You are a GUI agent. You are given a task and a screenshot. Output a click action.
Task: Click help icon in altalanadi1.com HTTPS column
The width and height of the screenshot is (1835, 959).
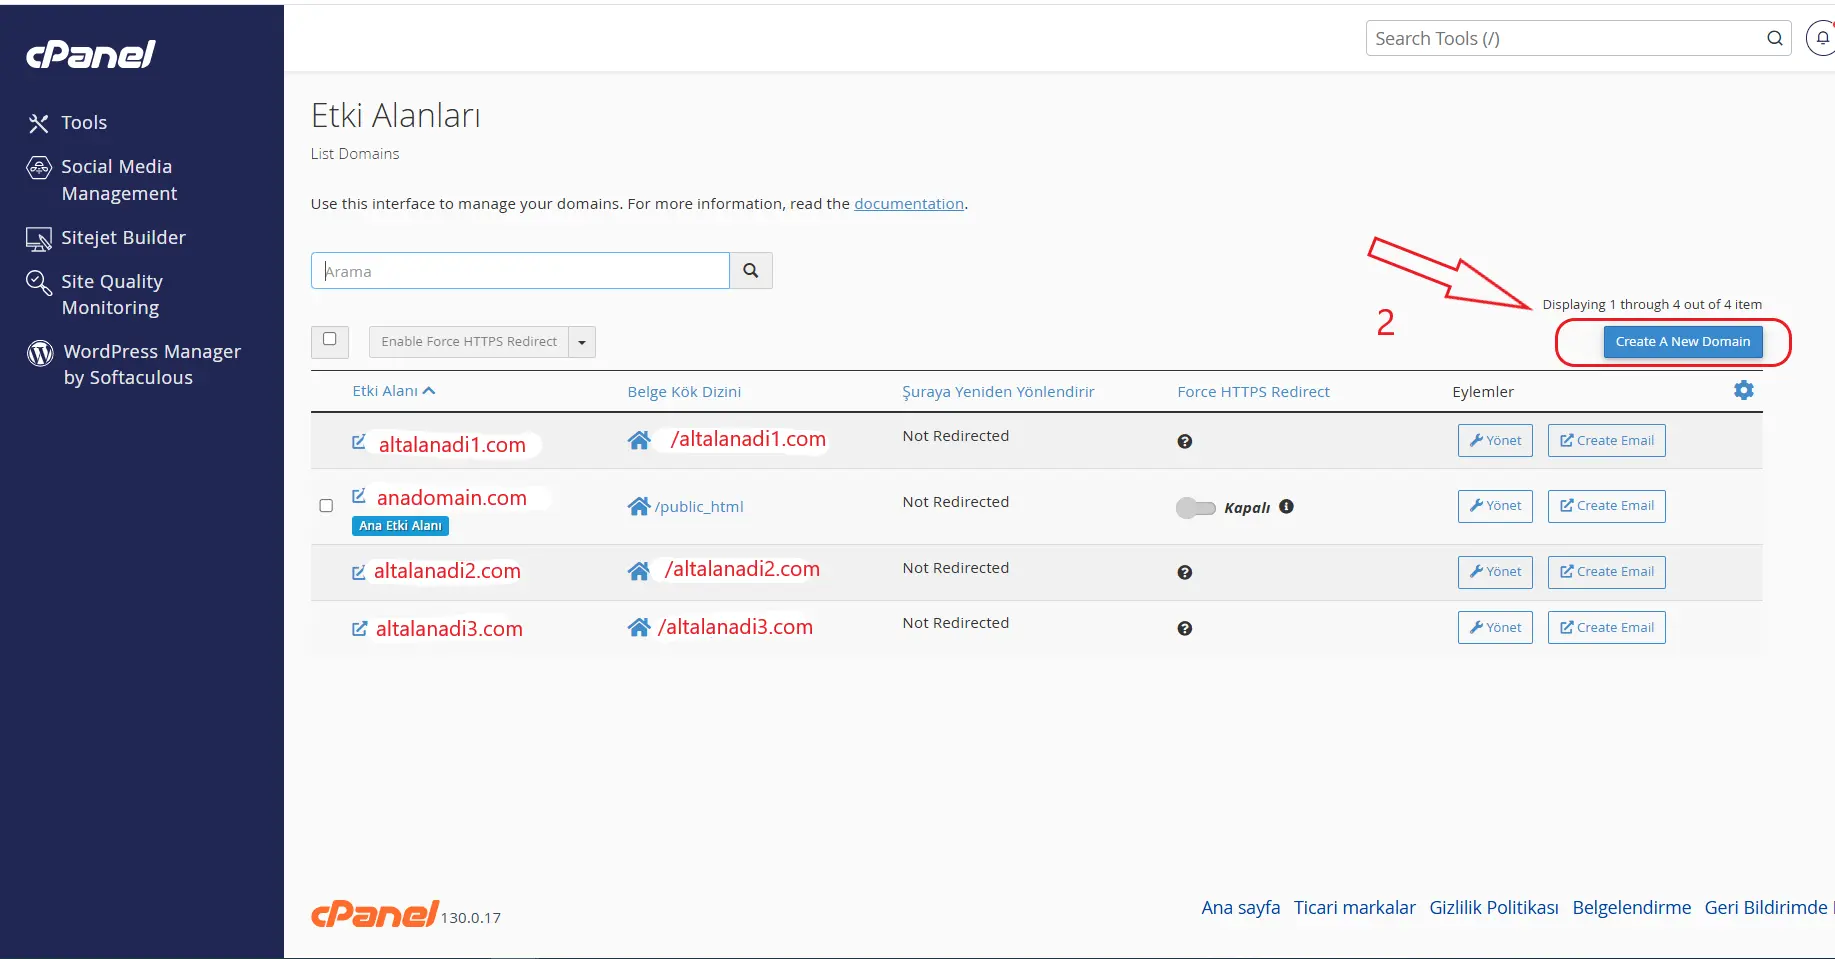[x=1184, y=441]
